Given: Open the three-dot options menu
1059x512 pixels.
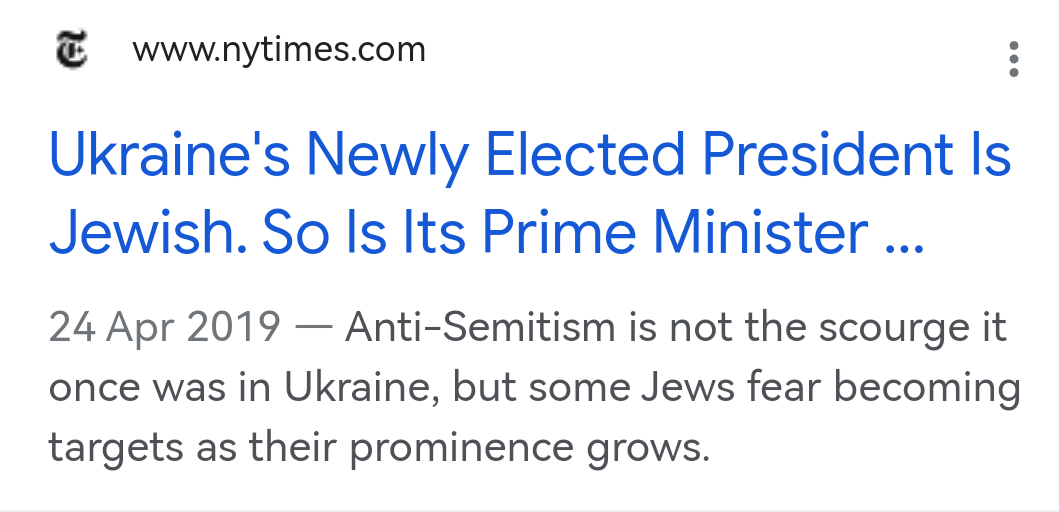Looking at the screenshot, I should coord(1014,59).
